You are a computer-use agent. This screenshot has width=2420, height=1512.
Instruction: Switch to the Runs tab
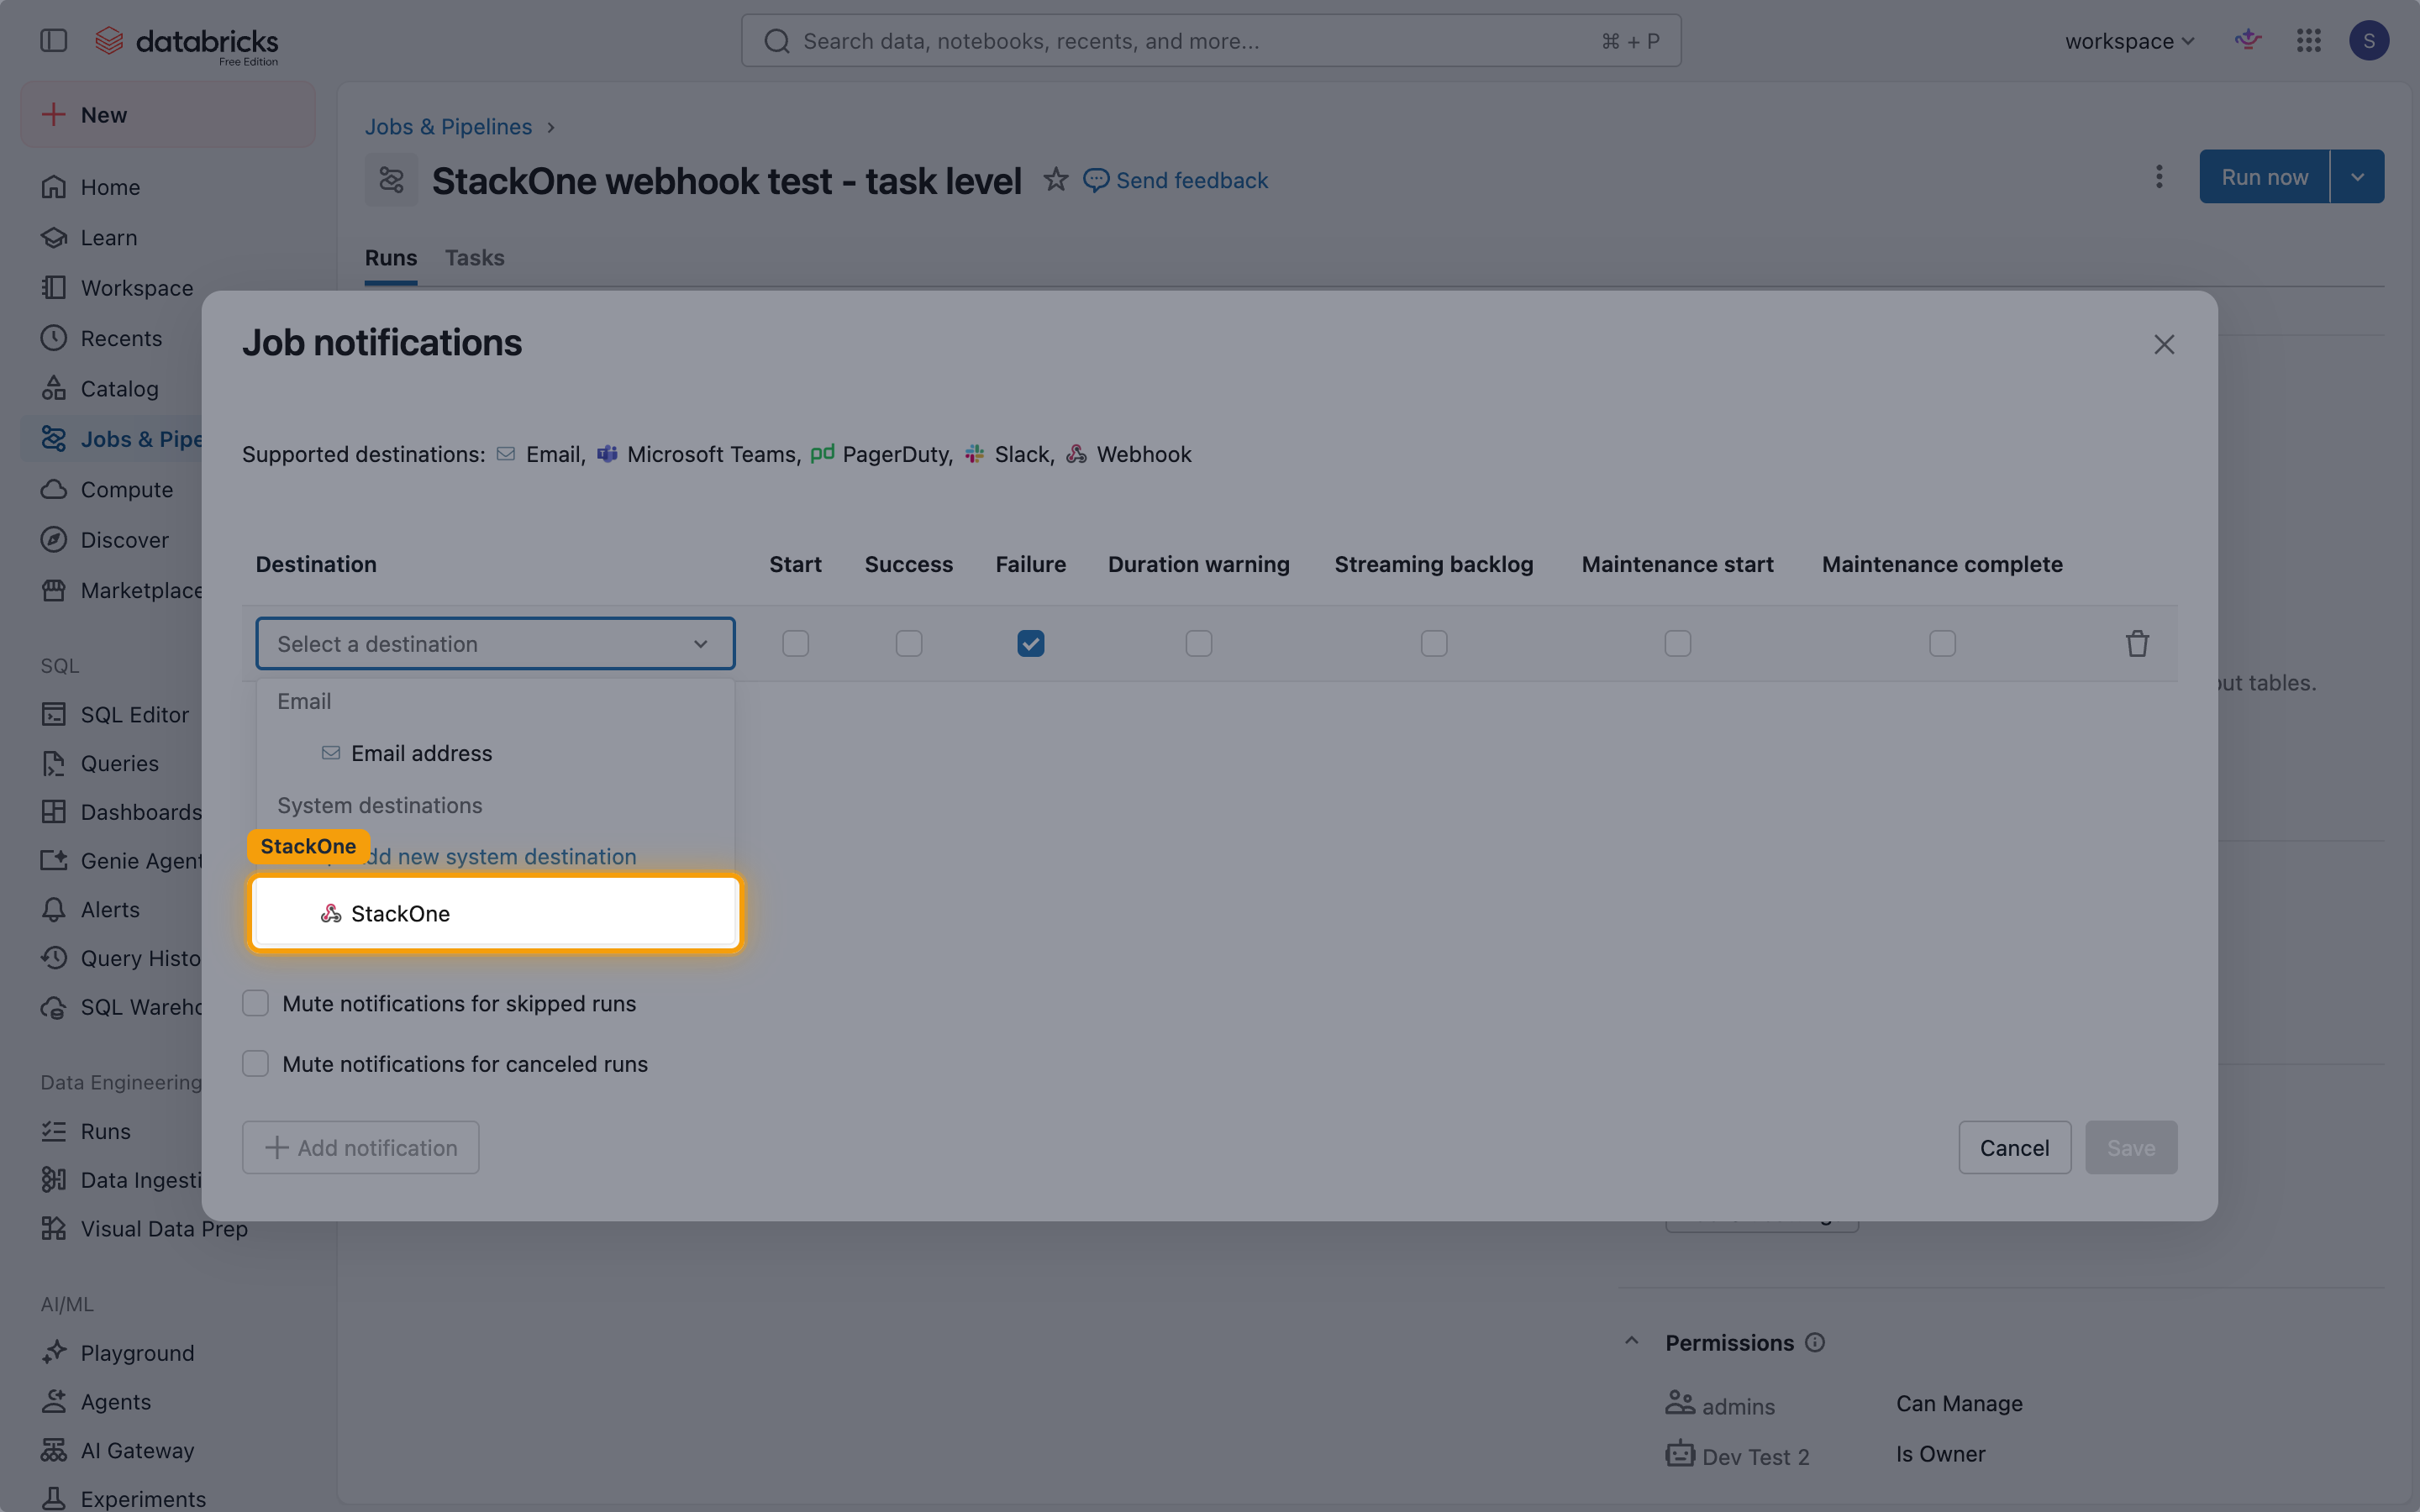pyautogui.click(x=390, y=258)
